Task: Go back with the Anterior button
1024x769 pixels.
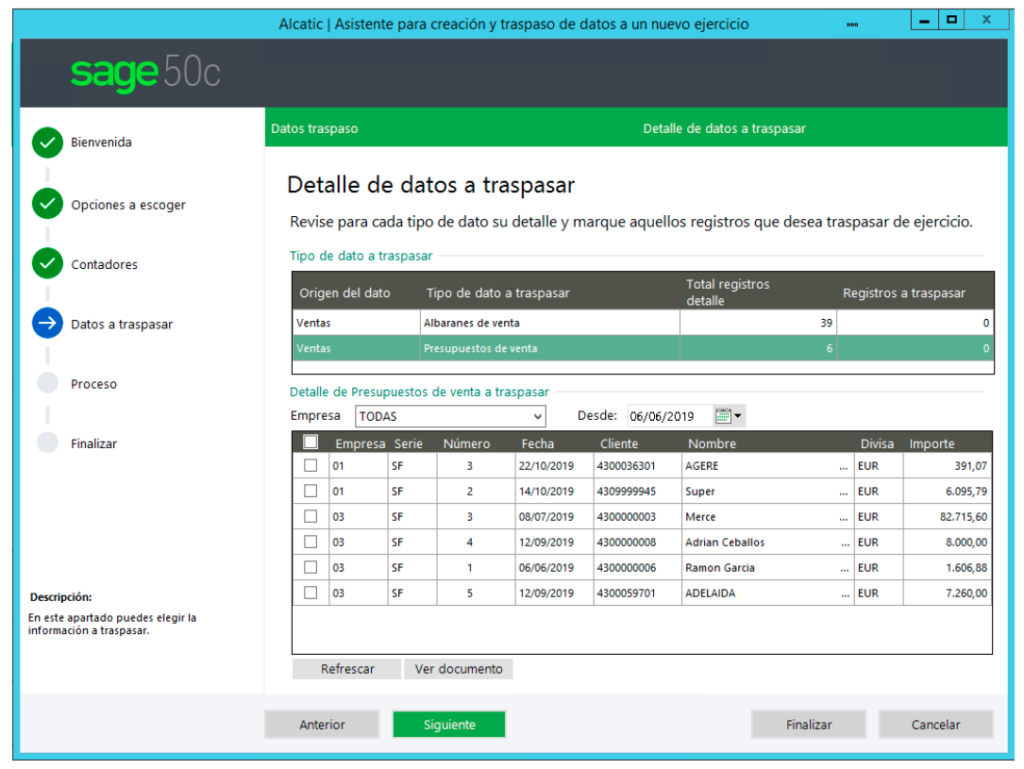Action: point(322,725)
